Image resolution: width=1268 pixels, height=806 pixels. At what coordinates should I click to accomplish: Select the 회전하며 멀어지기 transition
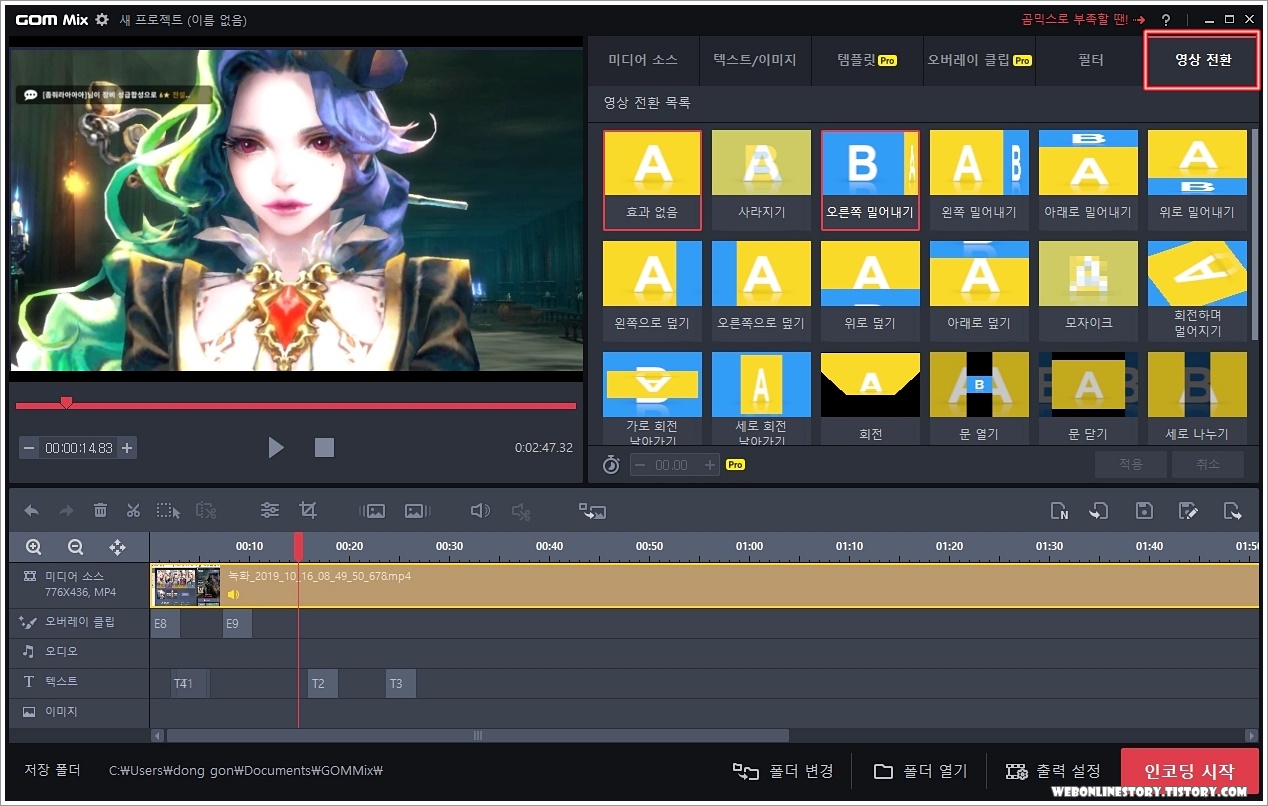pos(1197,291)
